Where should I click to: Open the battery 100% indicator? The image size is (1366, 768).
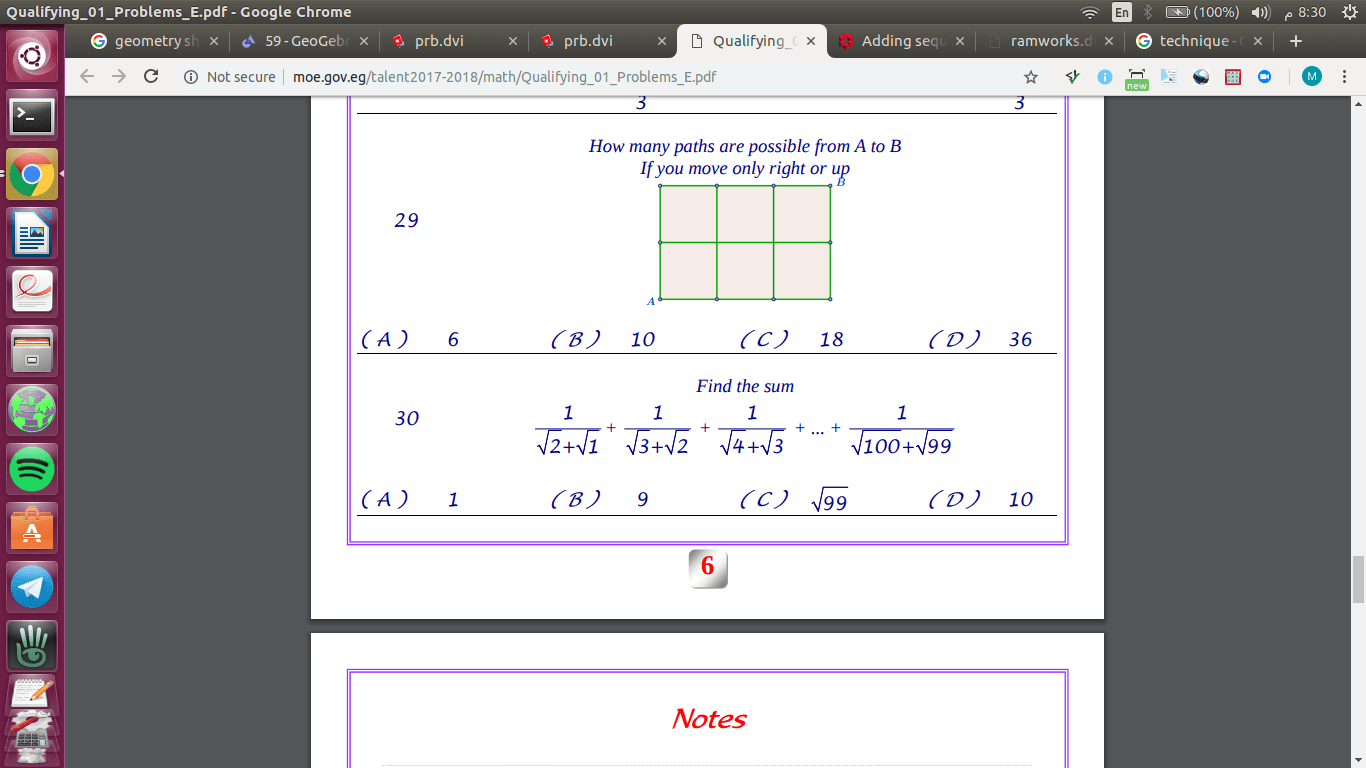tap(1202, 12)
